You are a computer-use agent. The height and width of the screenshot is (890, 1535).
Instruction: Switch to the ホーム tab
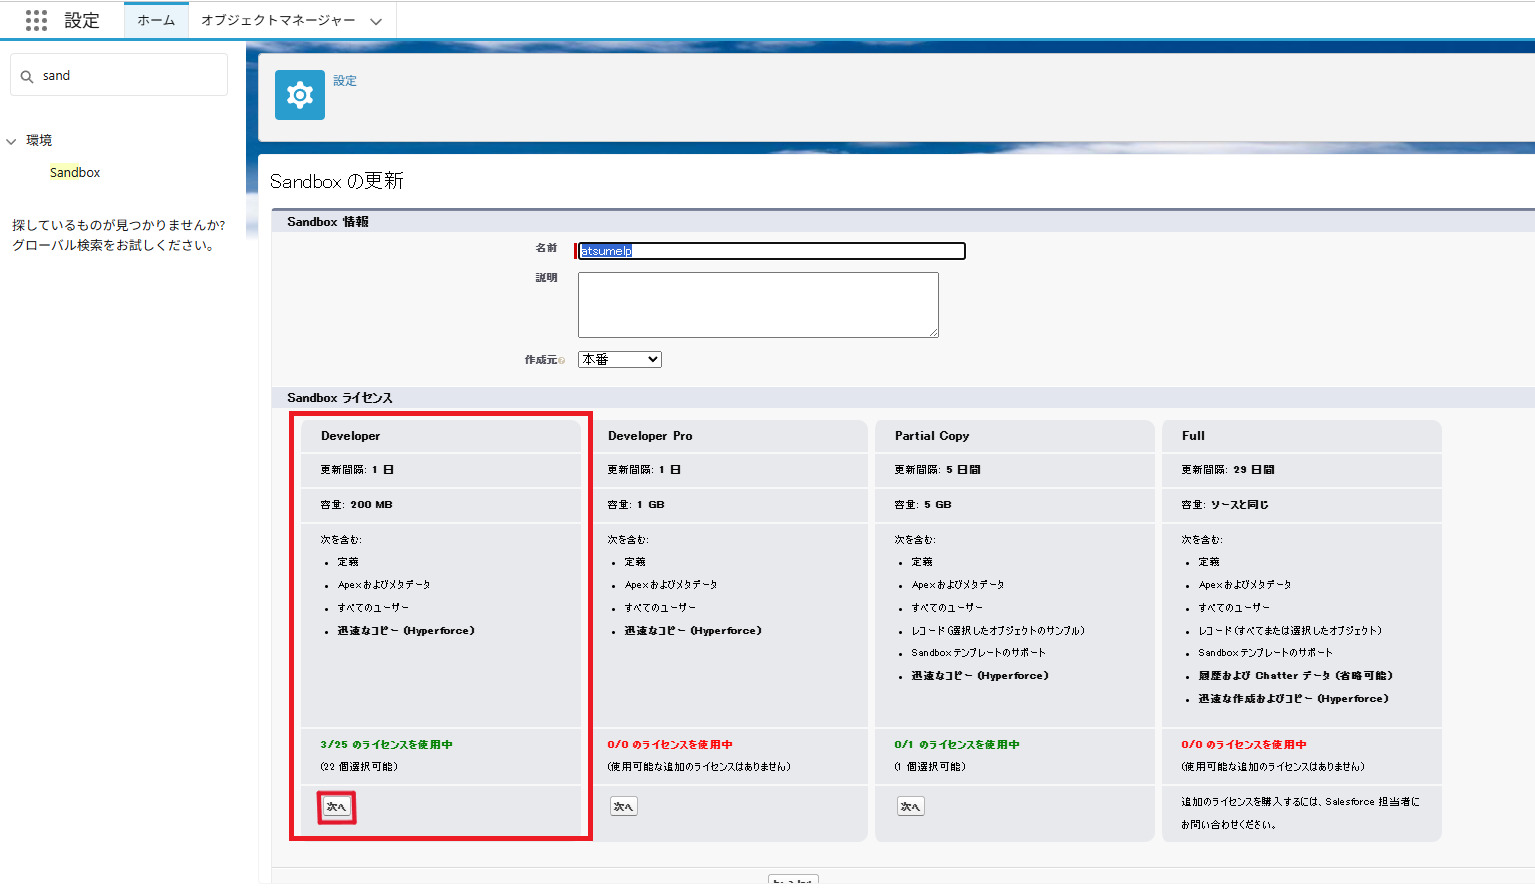pos(156,20)
